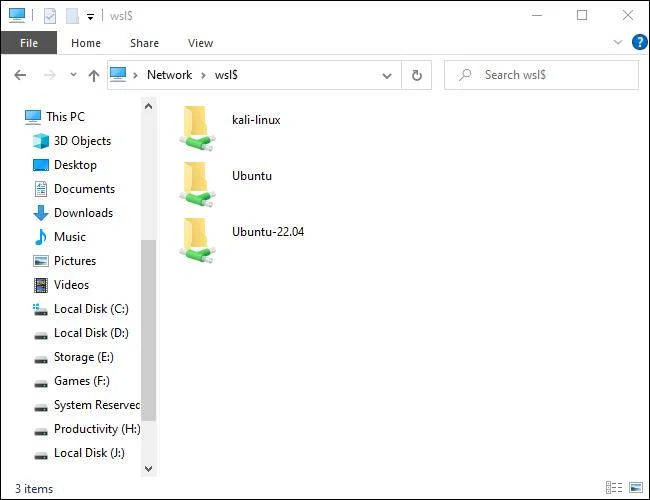Click the window system icon in title bar
This screenshot has width=650, height=500.
pyautogui.click(x=17, y=16)
